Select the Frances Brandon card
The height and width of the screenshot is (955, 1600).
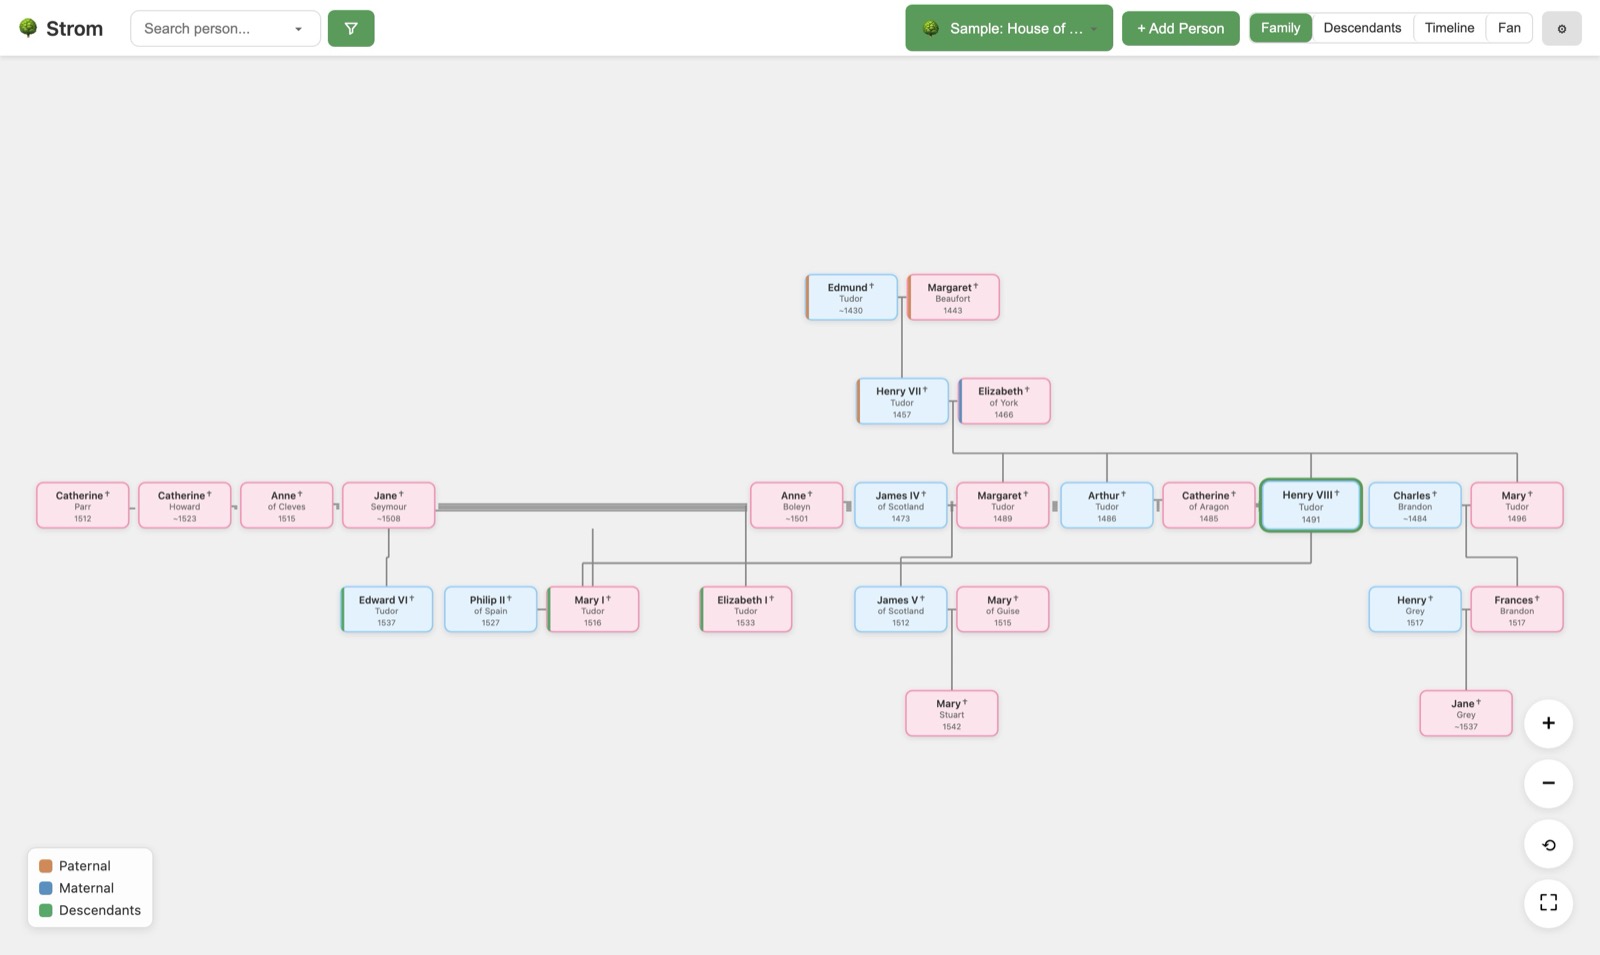point(1517,610)
